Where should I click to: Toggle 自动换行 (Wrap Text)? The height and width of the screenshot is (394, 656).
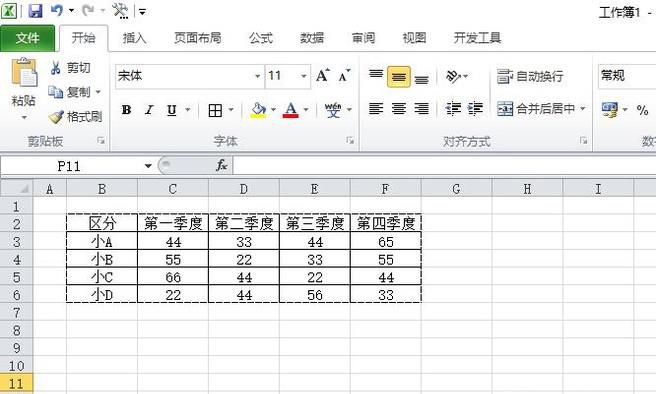[x=530, y=77]
